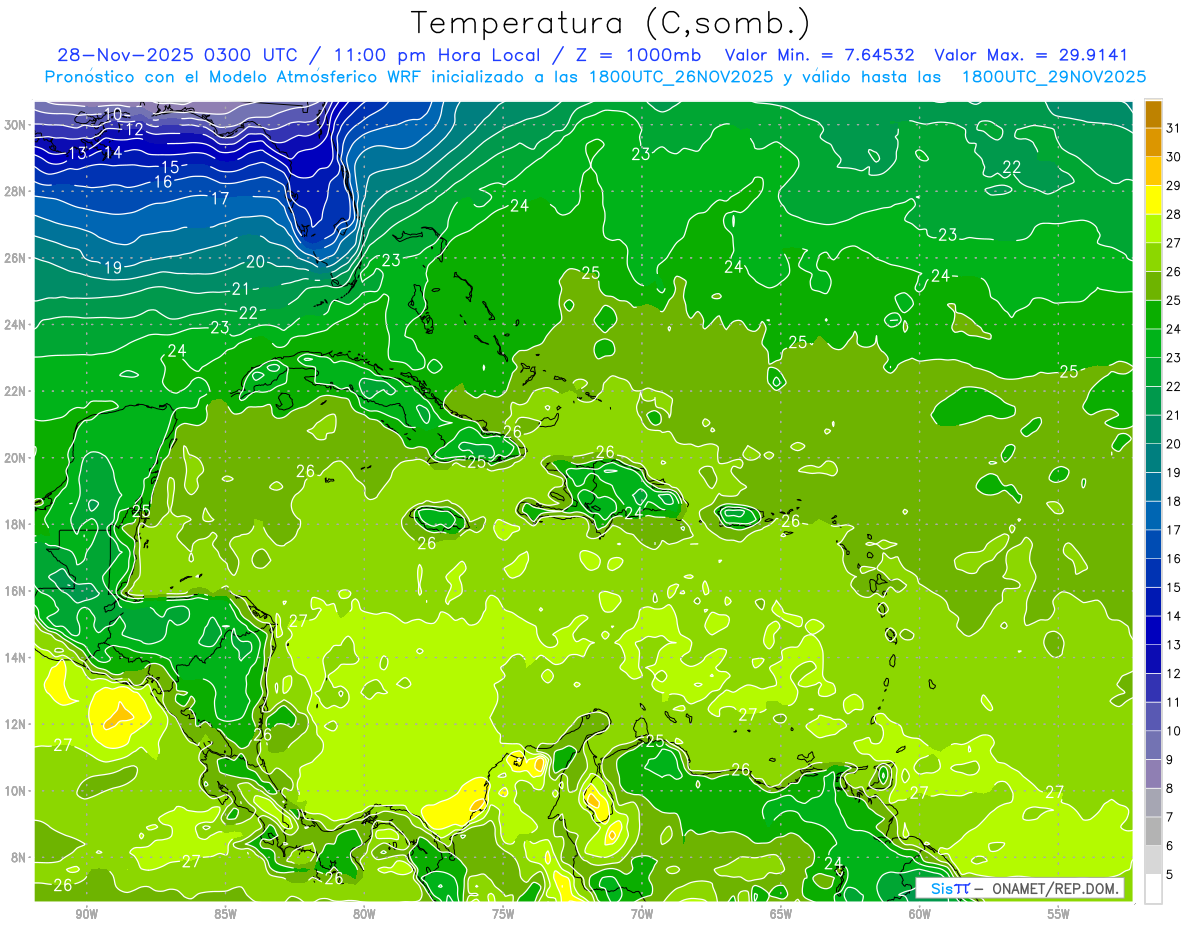Select the 26N latitude axis label
Image resolution: width=1200 pixels, height=927 pixels.
click(x=16, y=258)
